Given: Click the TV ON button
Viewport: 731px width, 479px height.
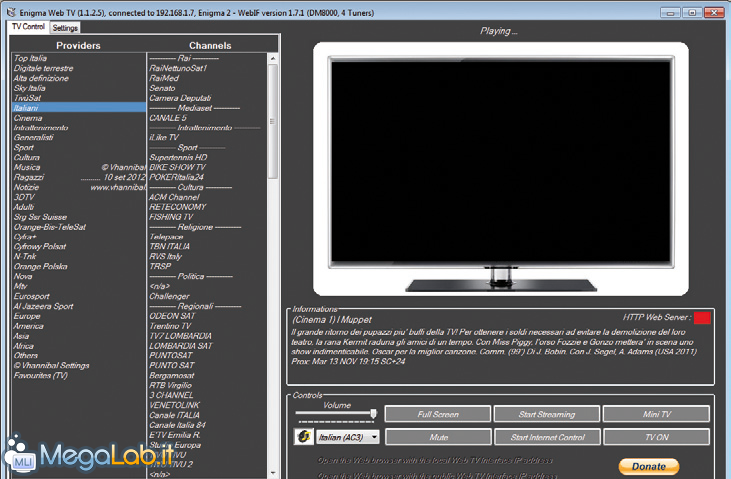Looking at the screenshot, I should pos(656,437).
